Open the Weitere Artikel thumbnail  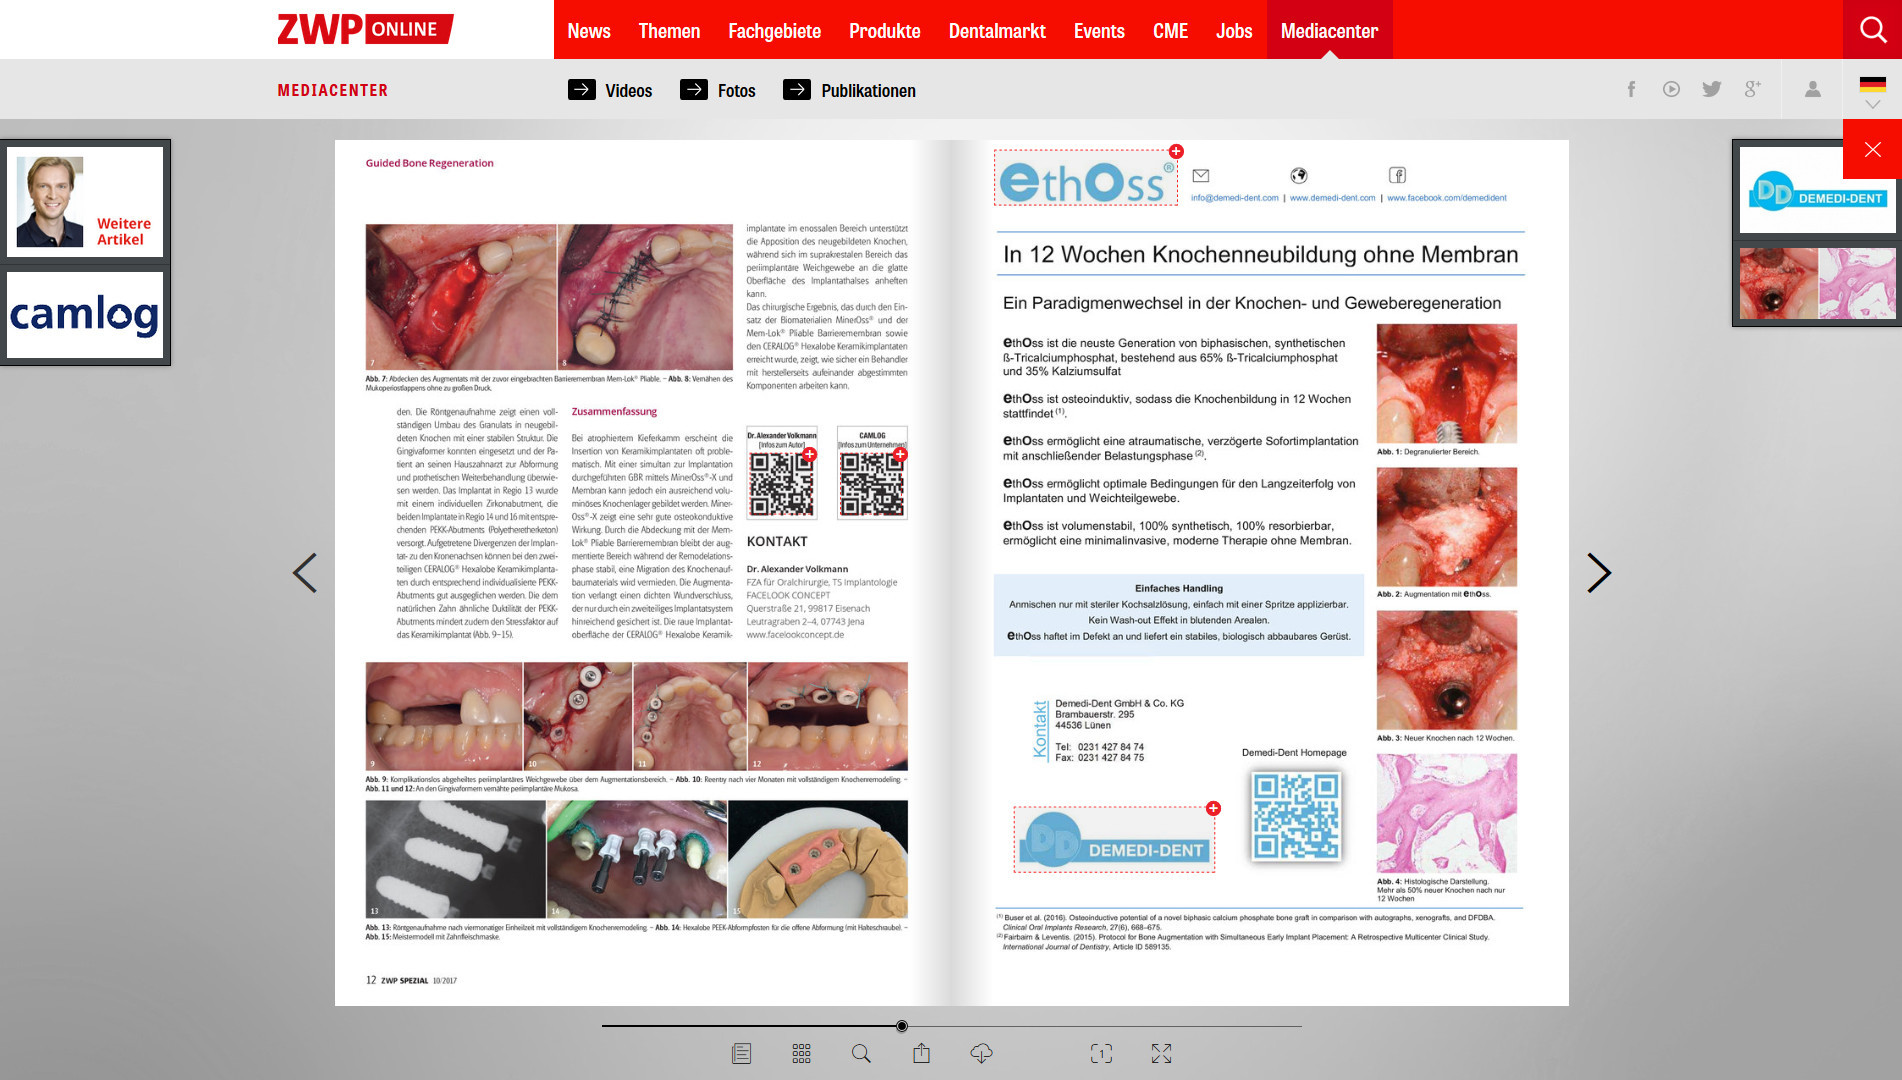[85, 202]
